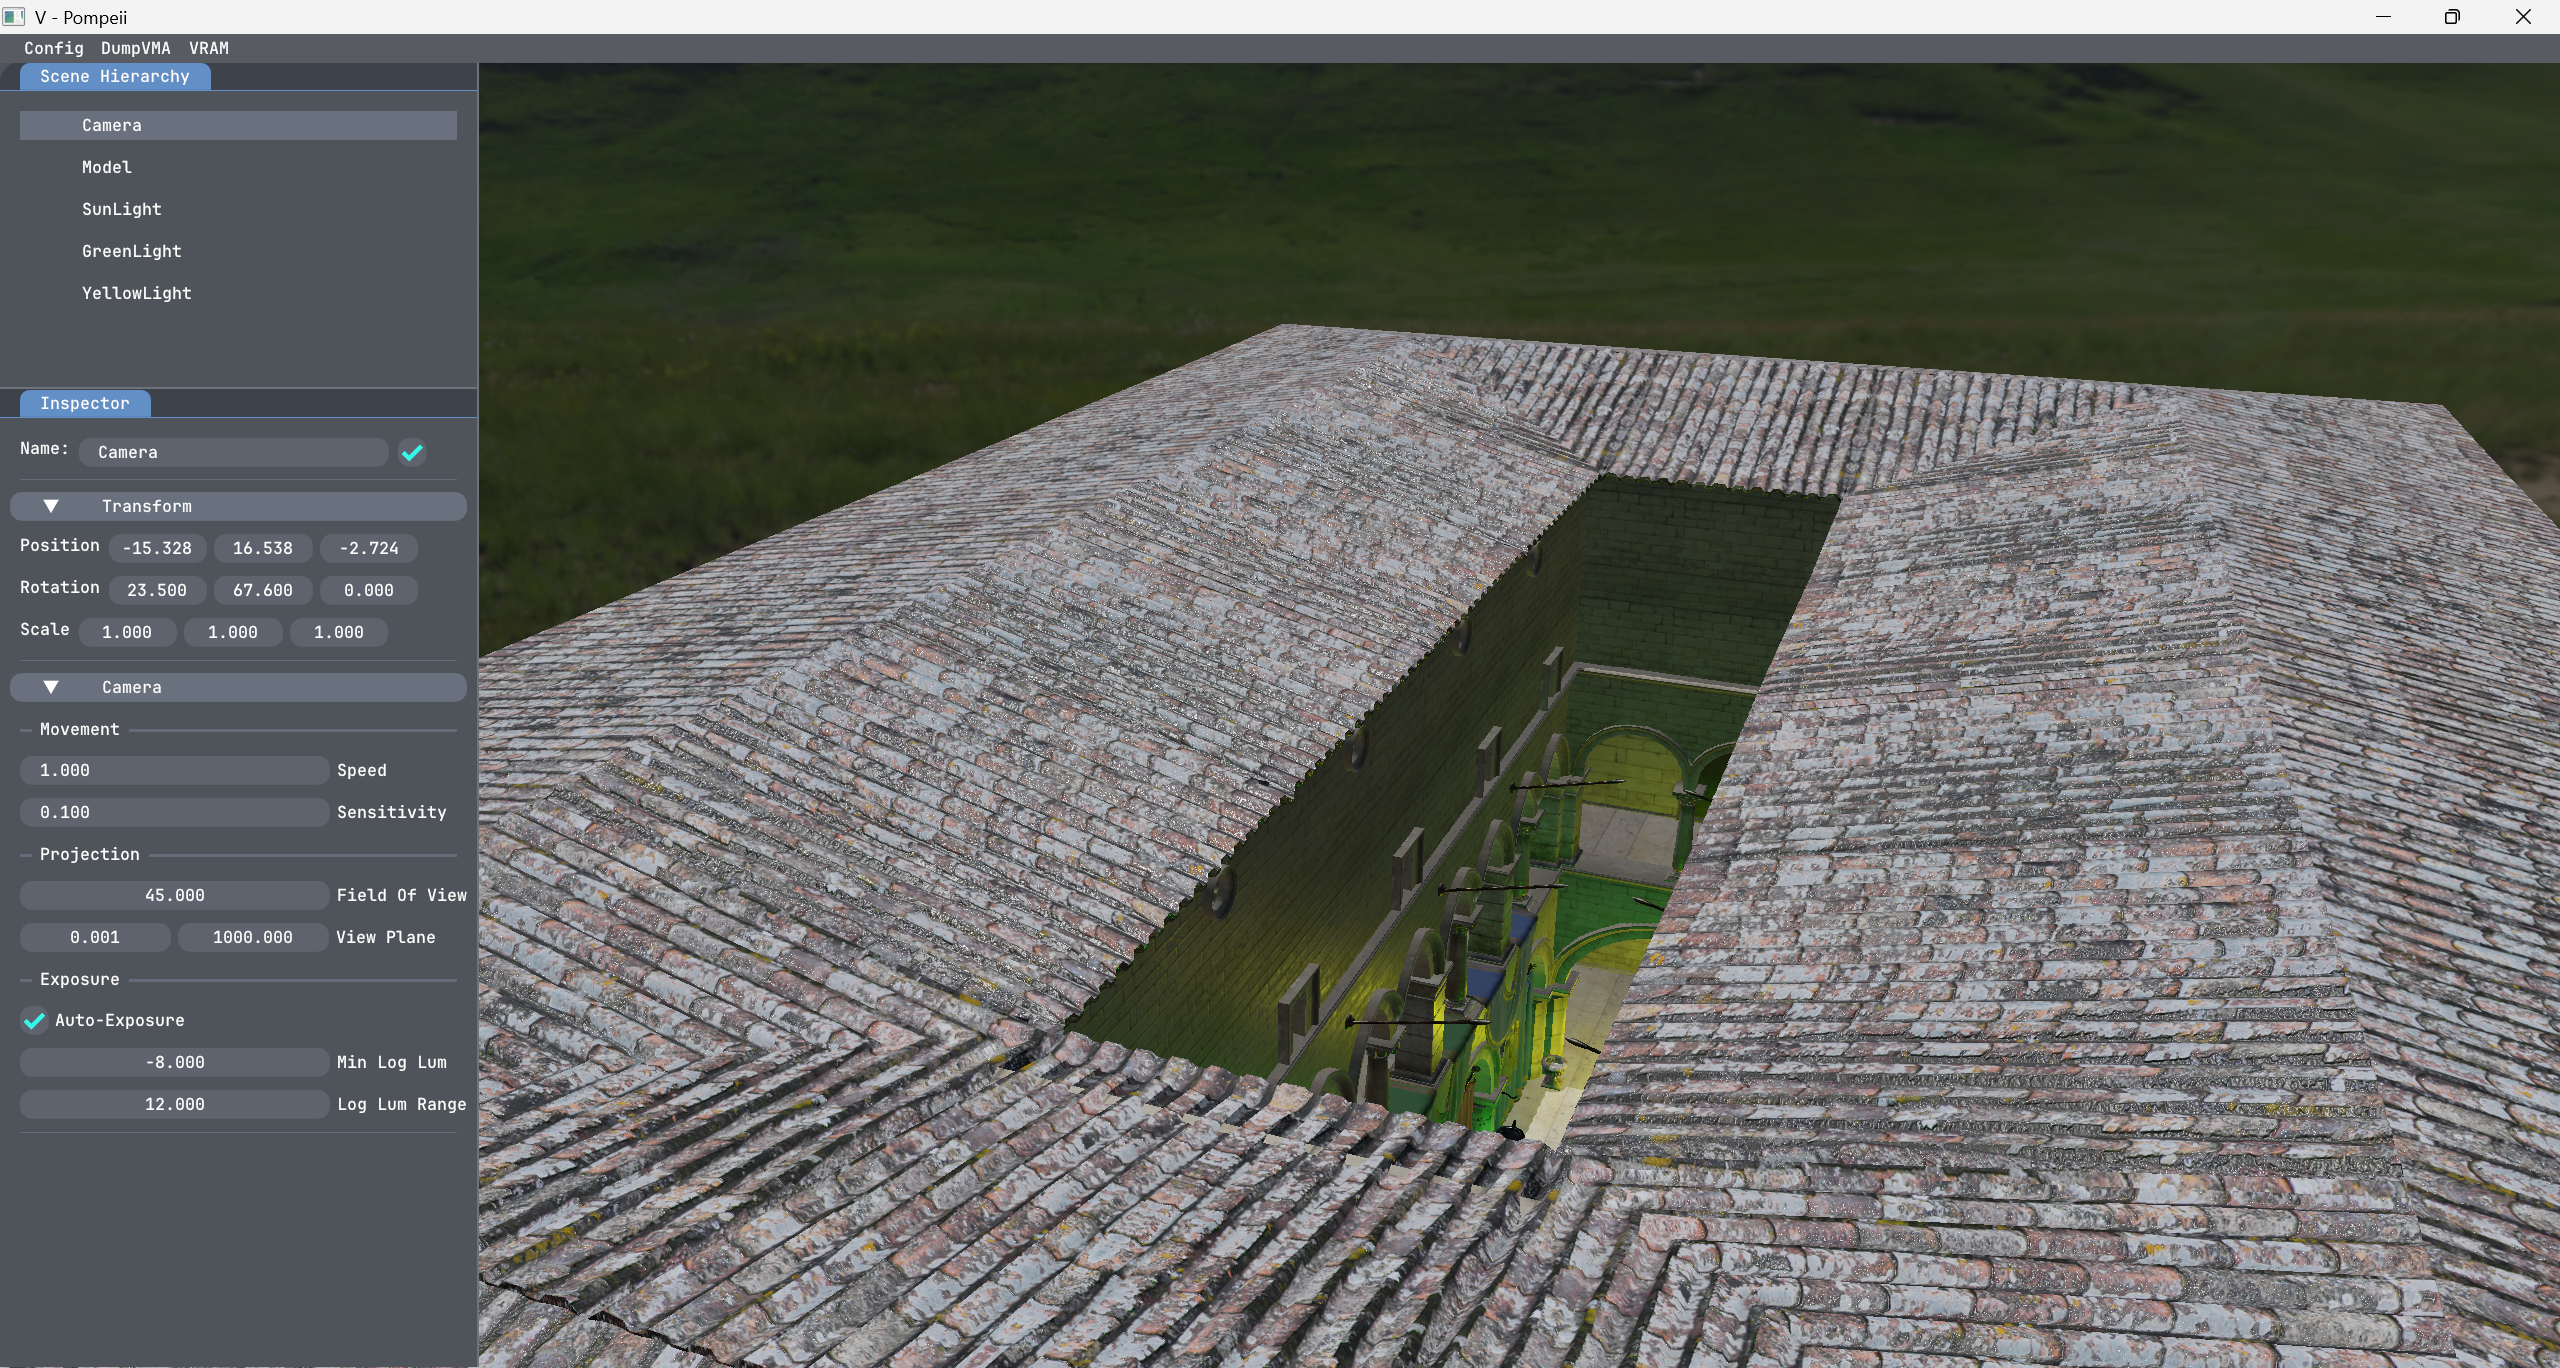Screen dimensions: 2560x1368
Task: Click the Name input field
Action: coord(234,453)
